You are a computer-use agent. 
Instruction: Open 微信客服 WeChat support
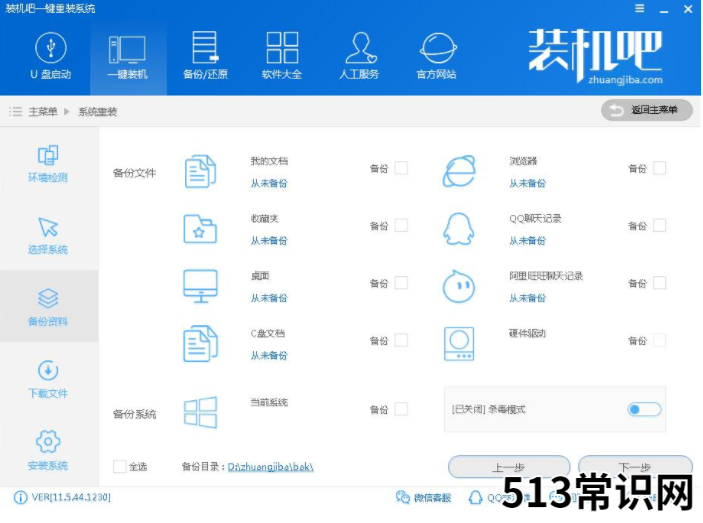point(423,497)
